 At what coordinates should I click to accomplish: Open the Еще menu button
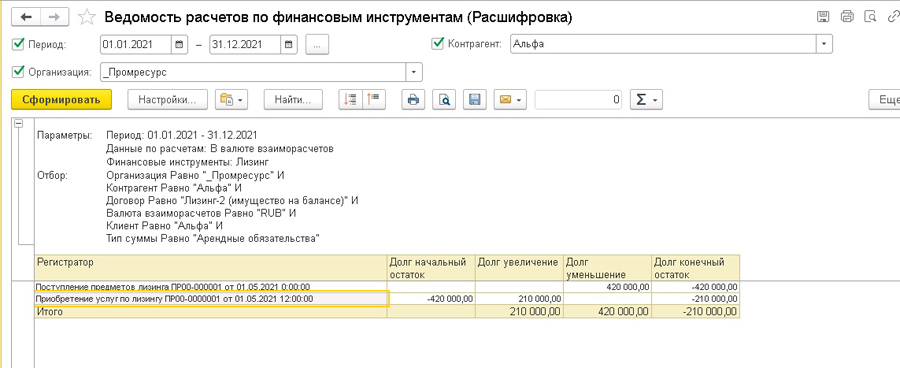click(x=885, y=99)
